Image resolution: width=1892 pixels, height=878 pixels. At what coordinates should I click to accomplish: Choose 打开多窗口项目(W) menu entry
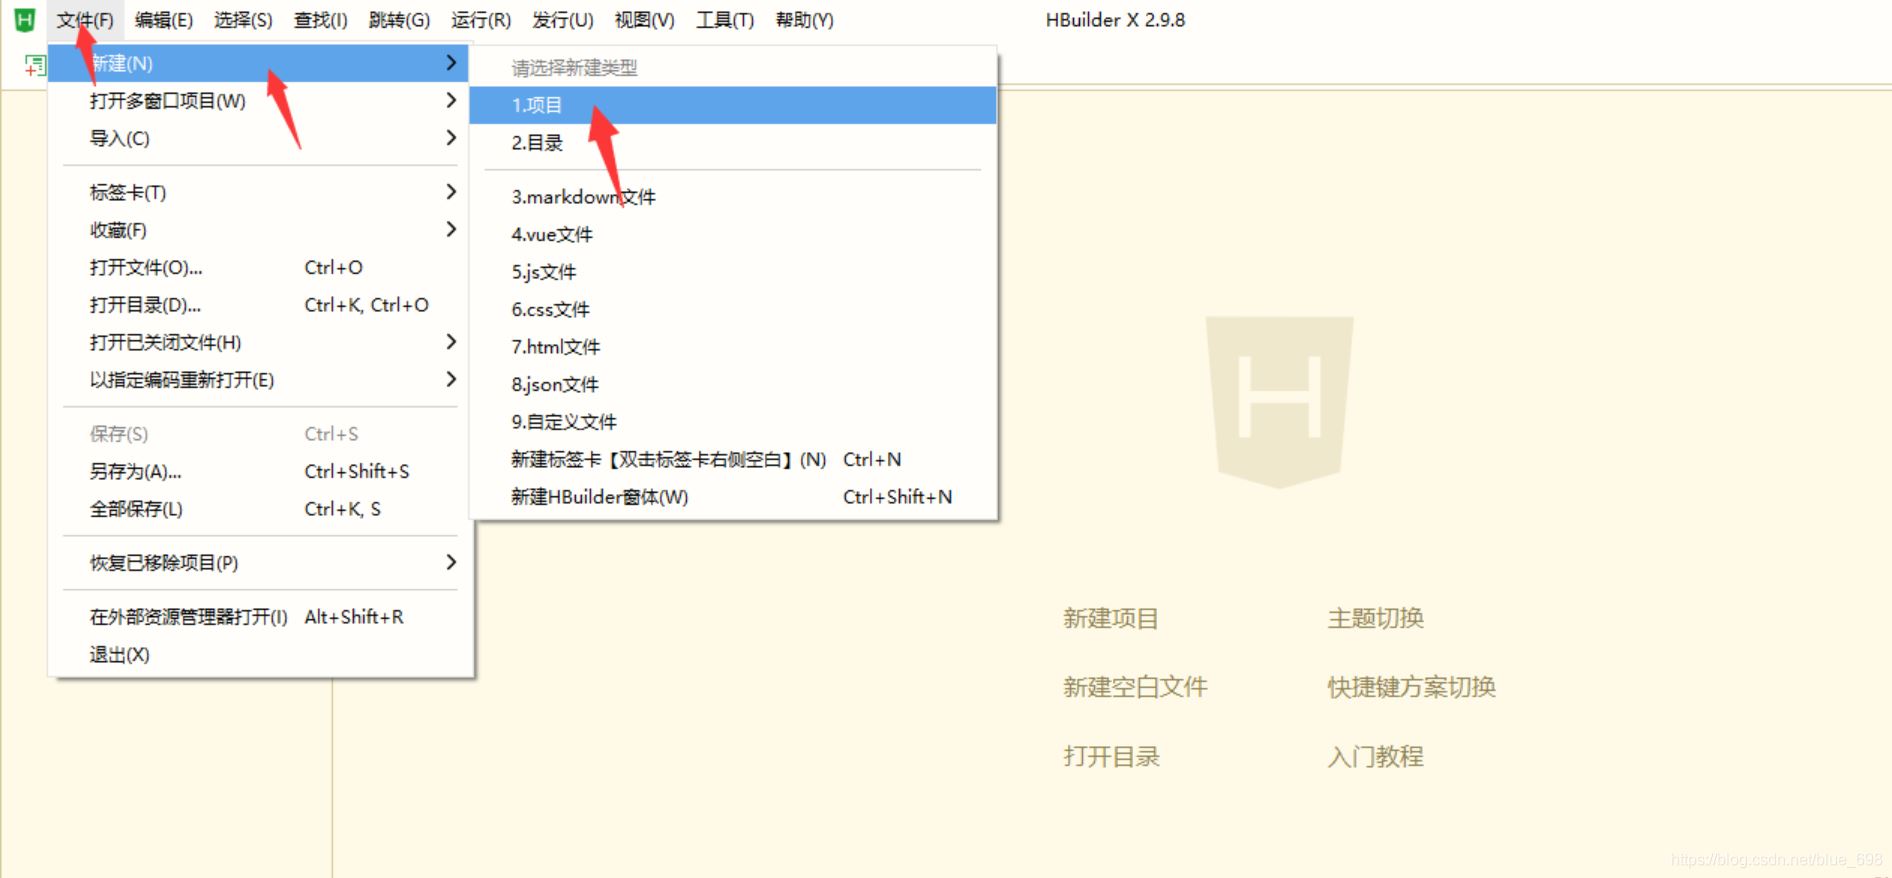click(x=259, y=101)
